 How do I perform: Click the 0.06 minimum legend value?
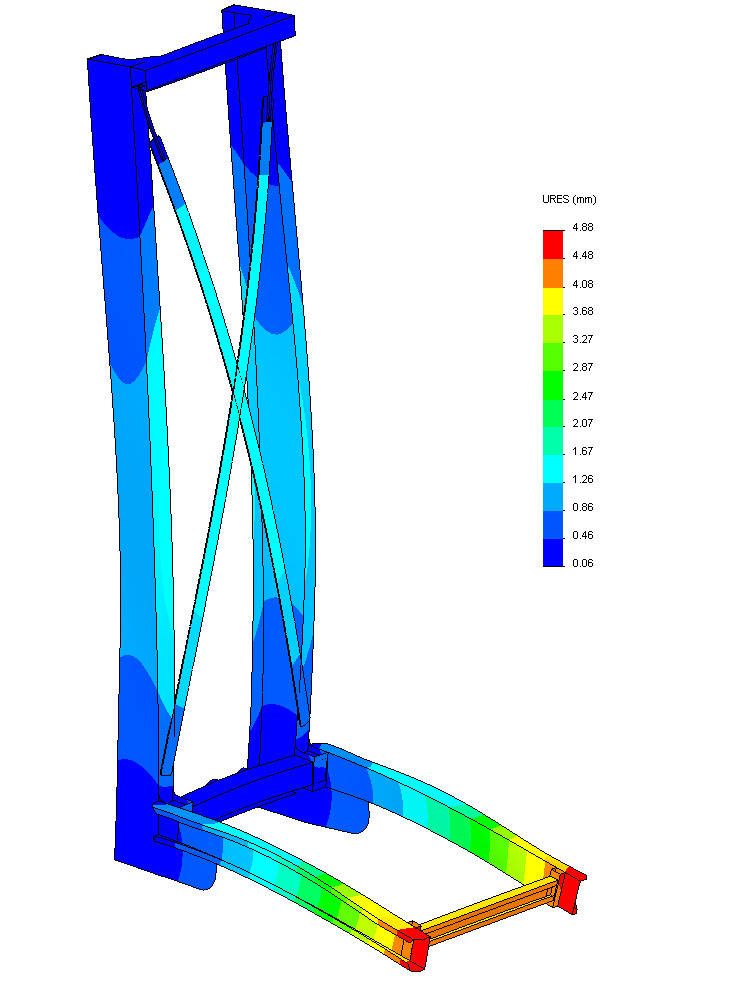pyautogui.click(x=582, y=563)
